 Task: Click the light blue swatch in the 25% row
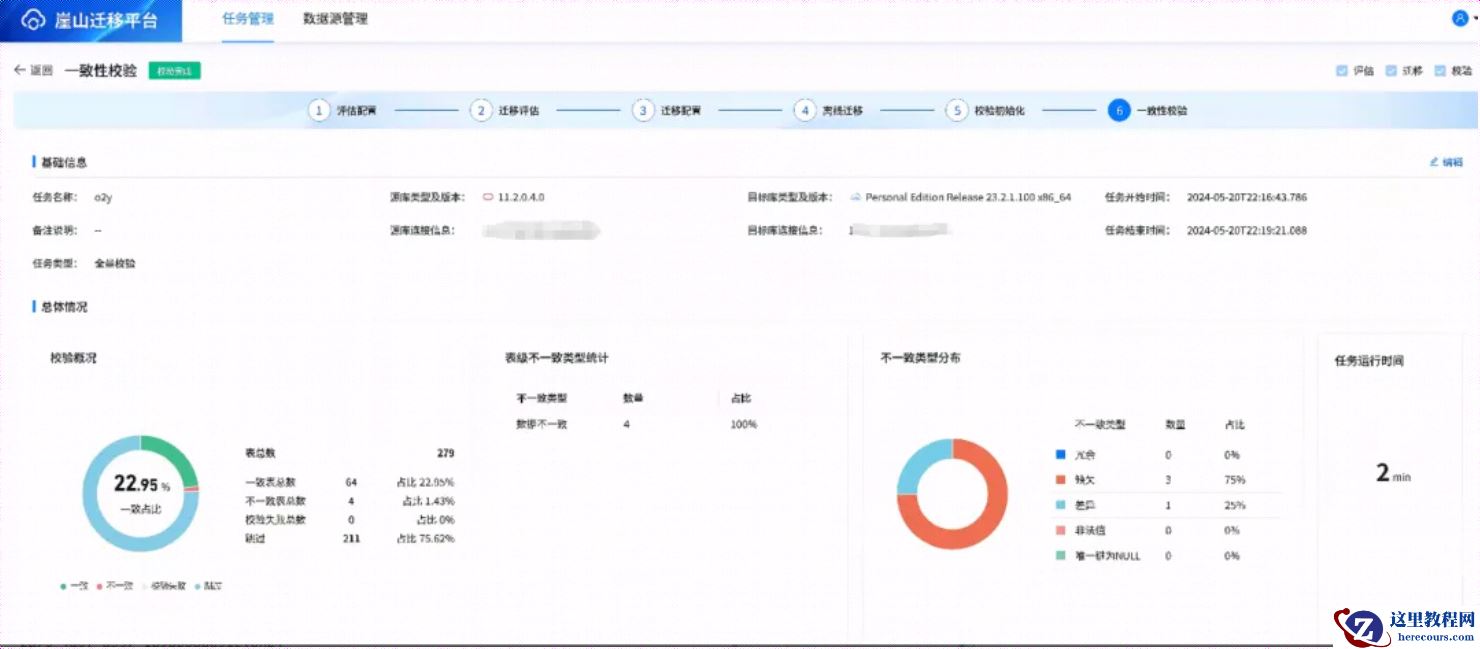[1061, 505]
